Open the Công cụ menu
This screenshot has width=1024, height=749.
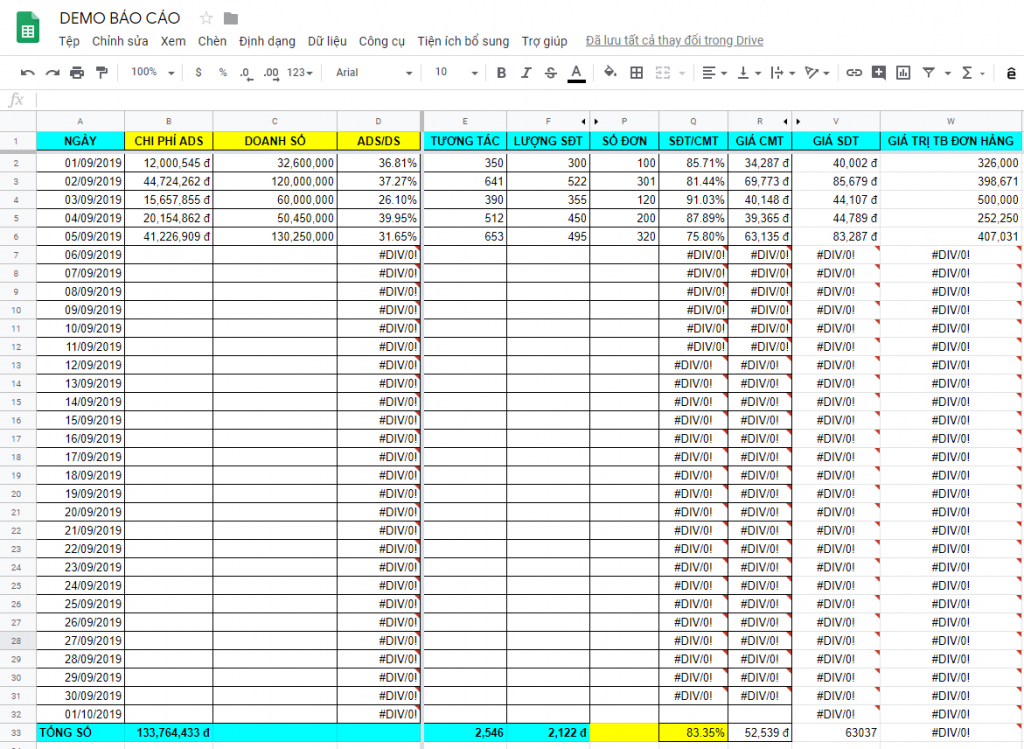(x=382, y=41)
